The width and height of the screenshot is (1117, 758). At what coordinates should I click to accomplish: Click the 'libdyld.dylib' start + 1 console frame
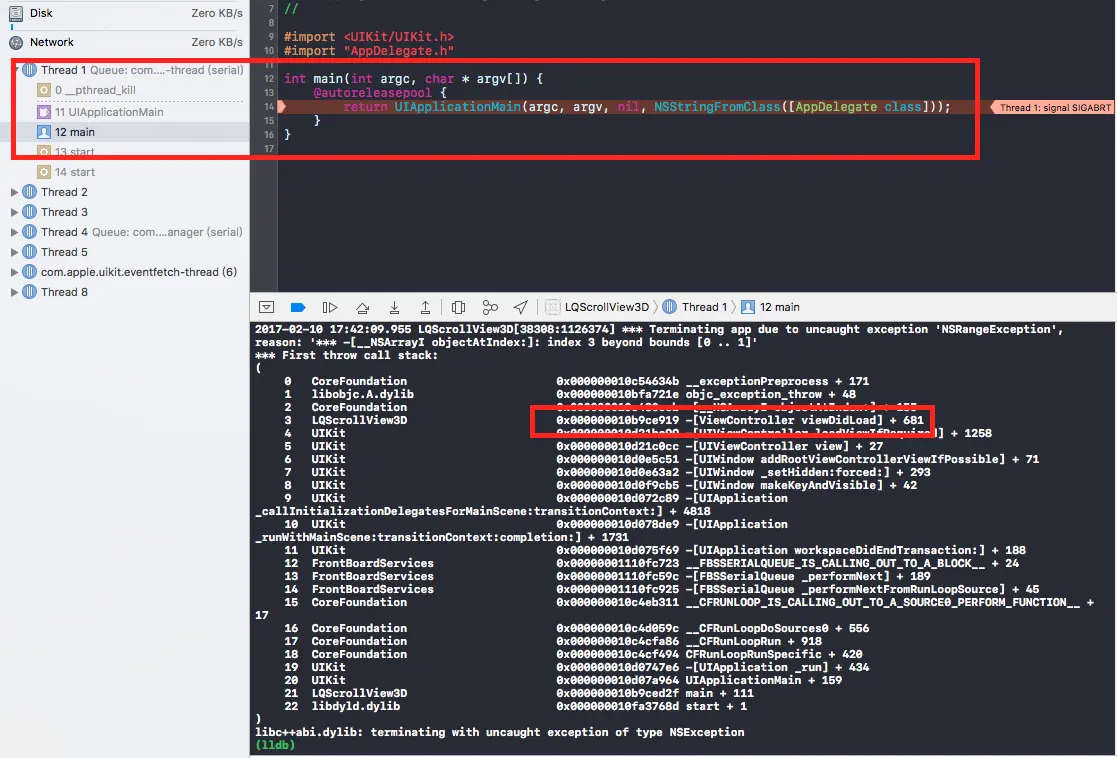click(x=516, y=707)
